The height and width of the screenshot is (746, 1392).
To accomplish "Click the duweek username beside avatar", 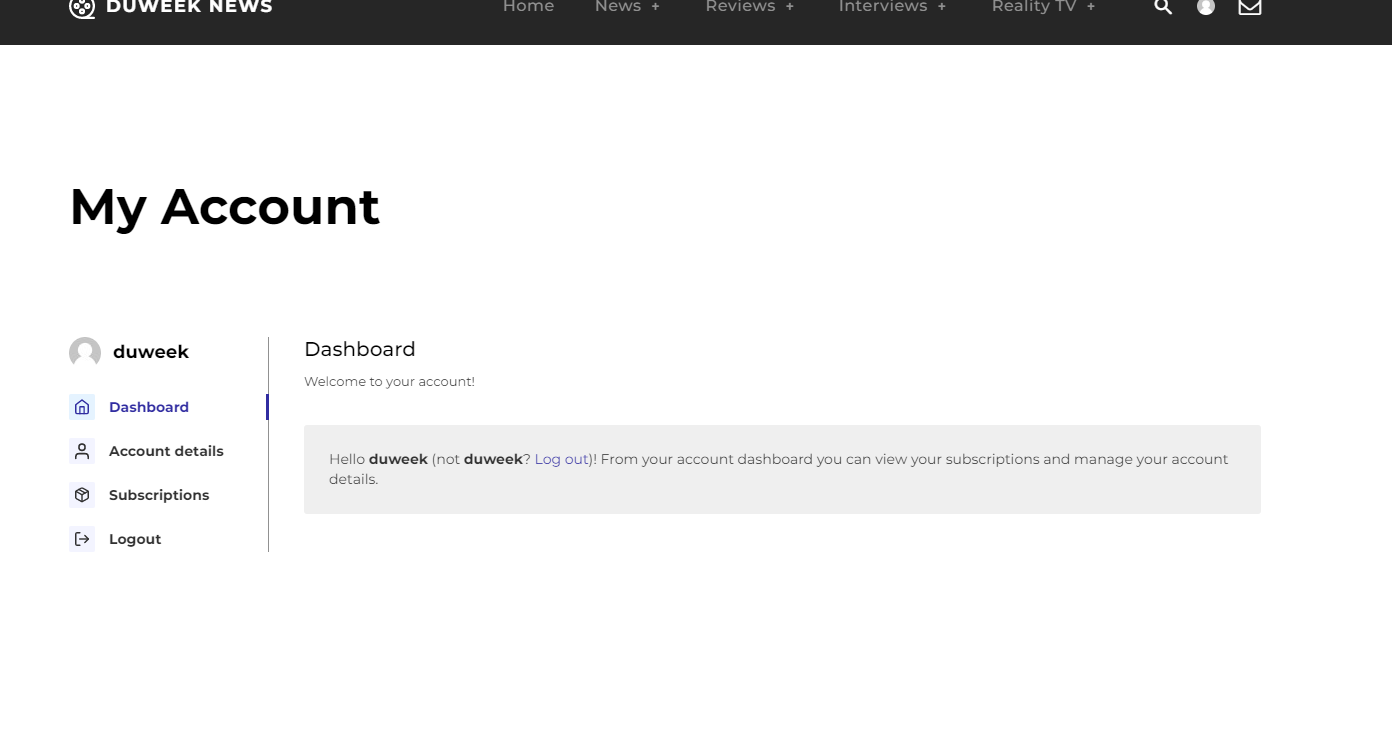I will click(151, 352).
